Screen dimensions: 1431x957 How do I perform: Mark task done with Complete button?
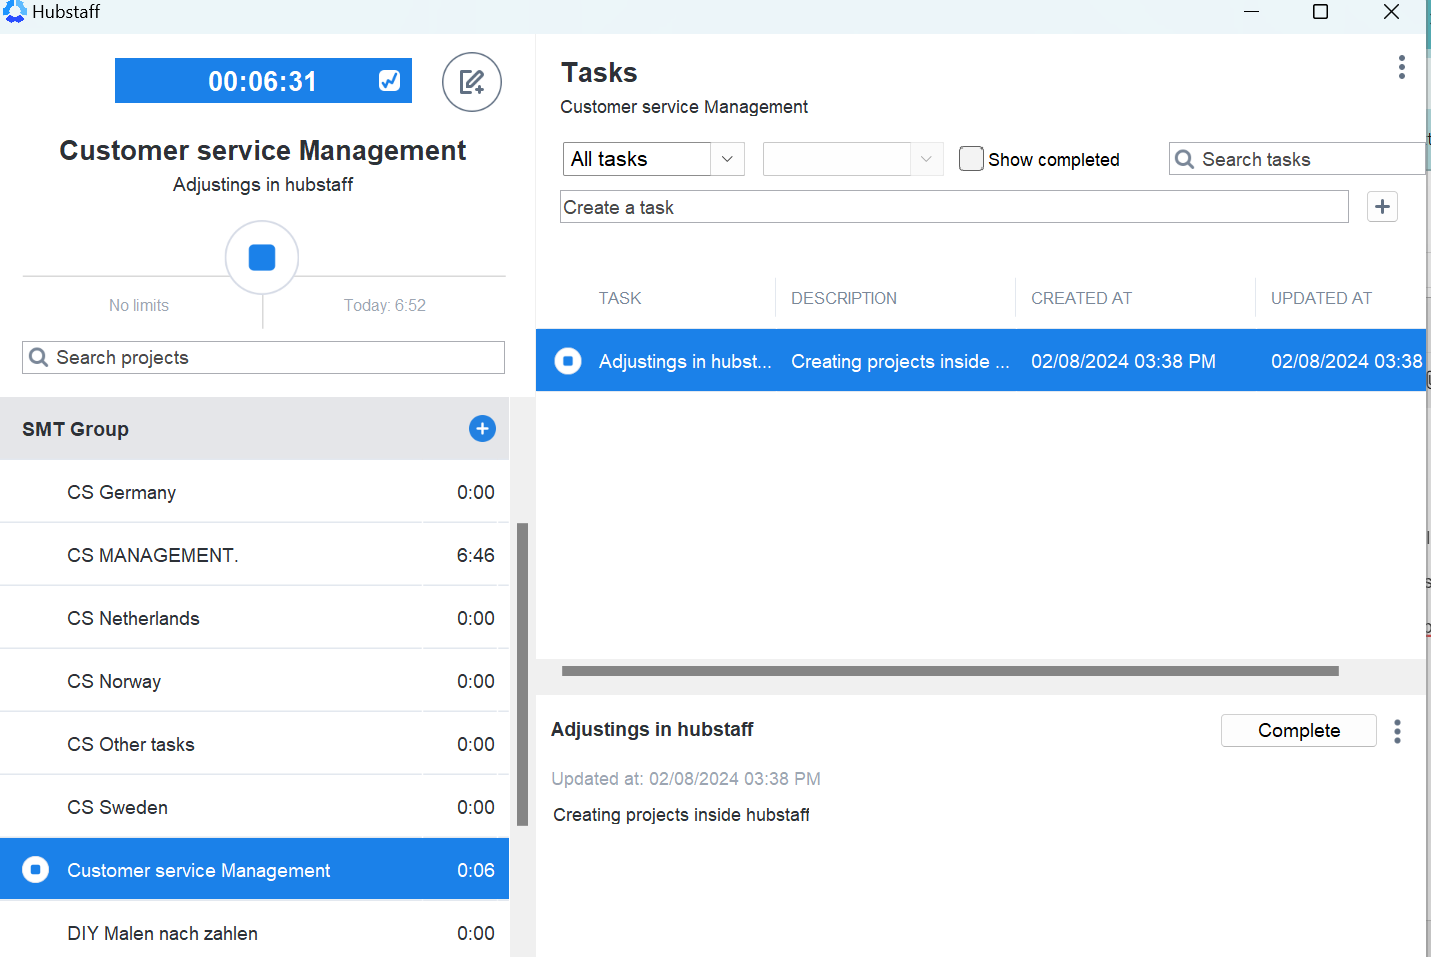coord(1298,731)
